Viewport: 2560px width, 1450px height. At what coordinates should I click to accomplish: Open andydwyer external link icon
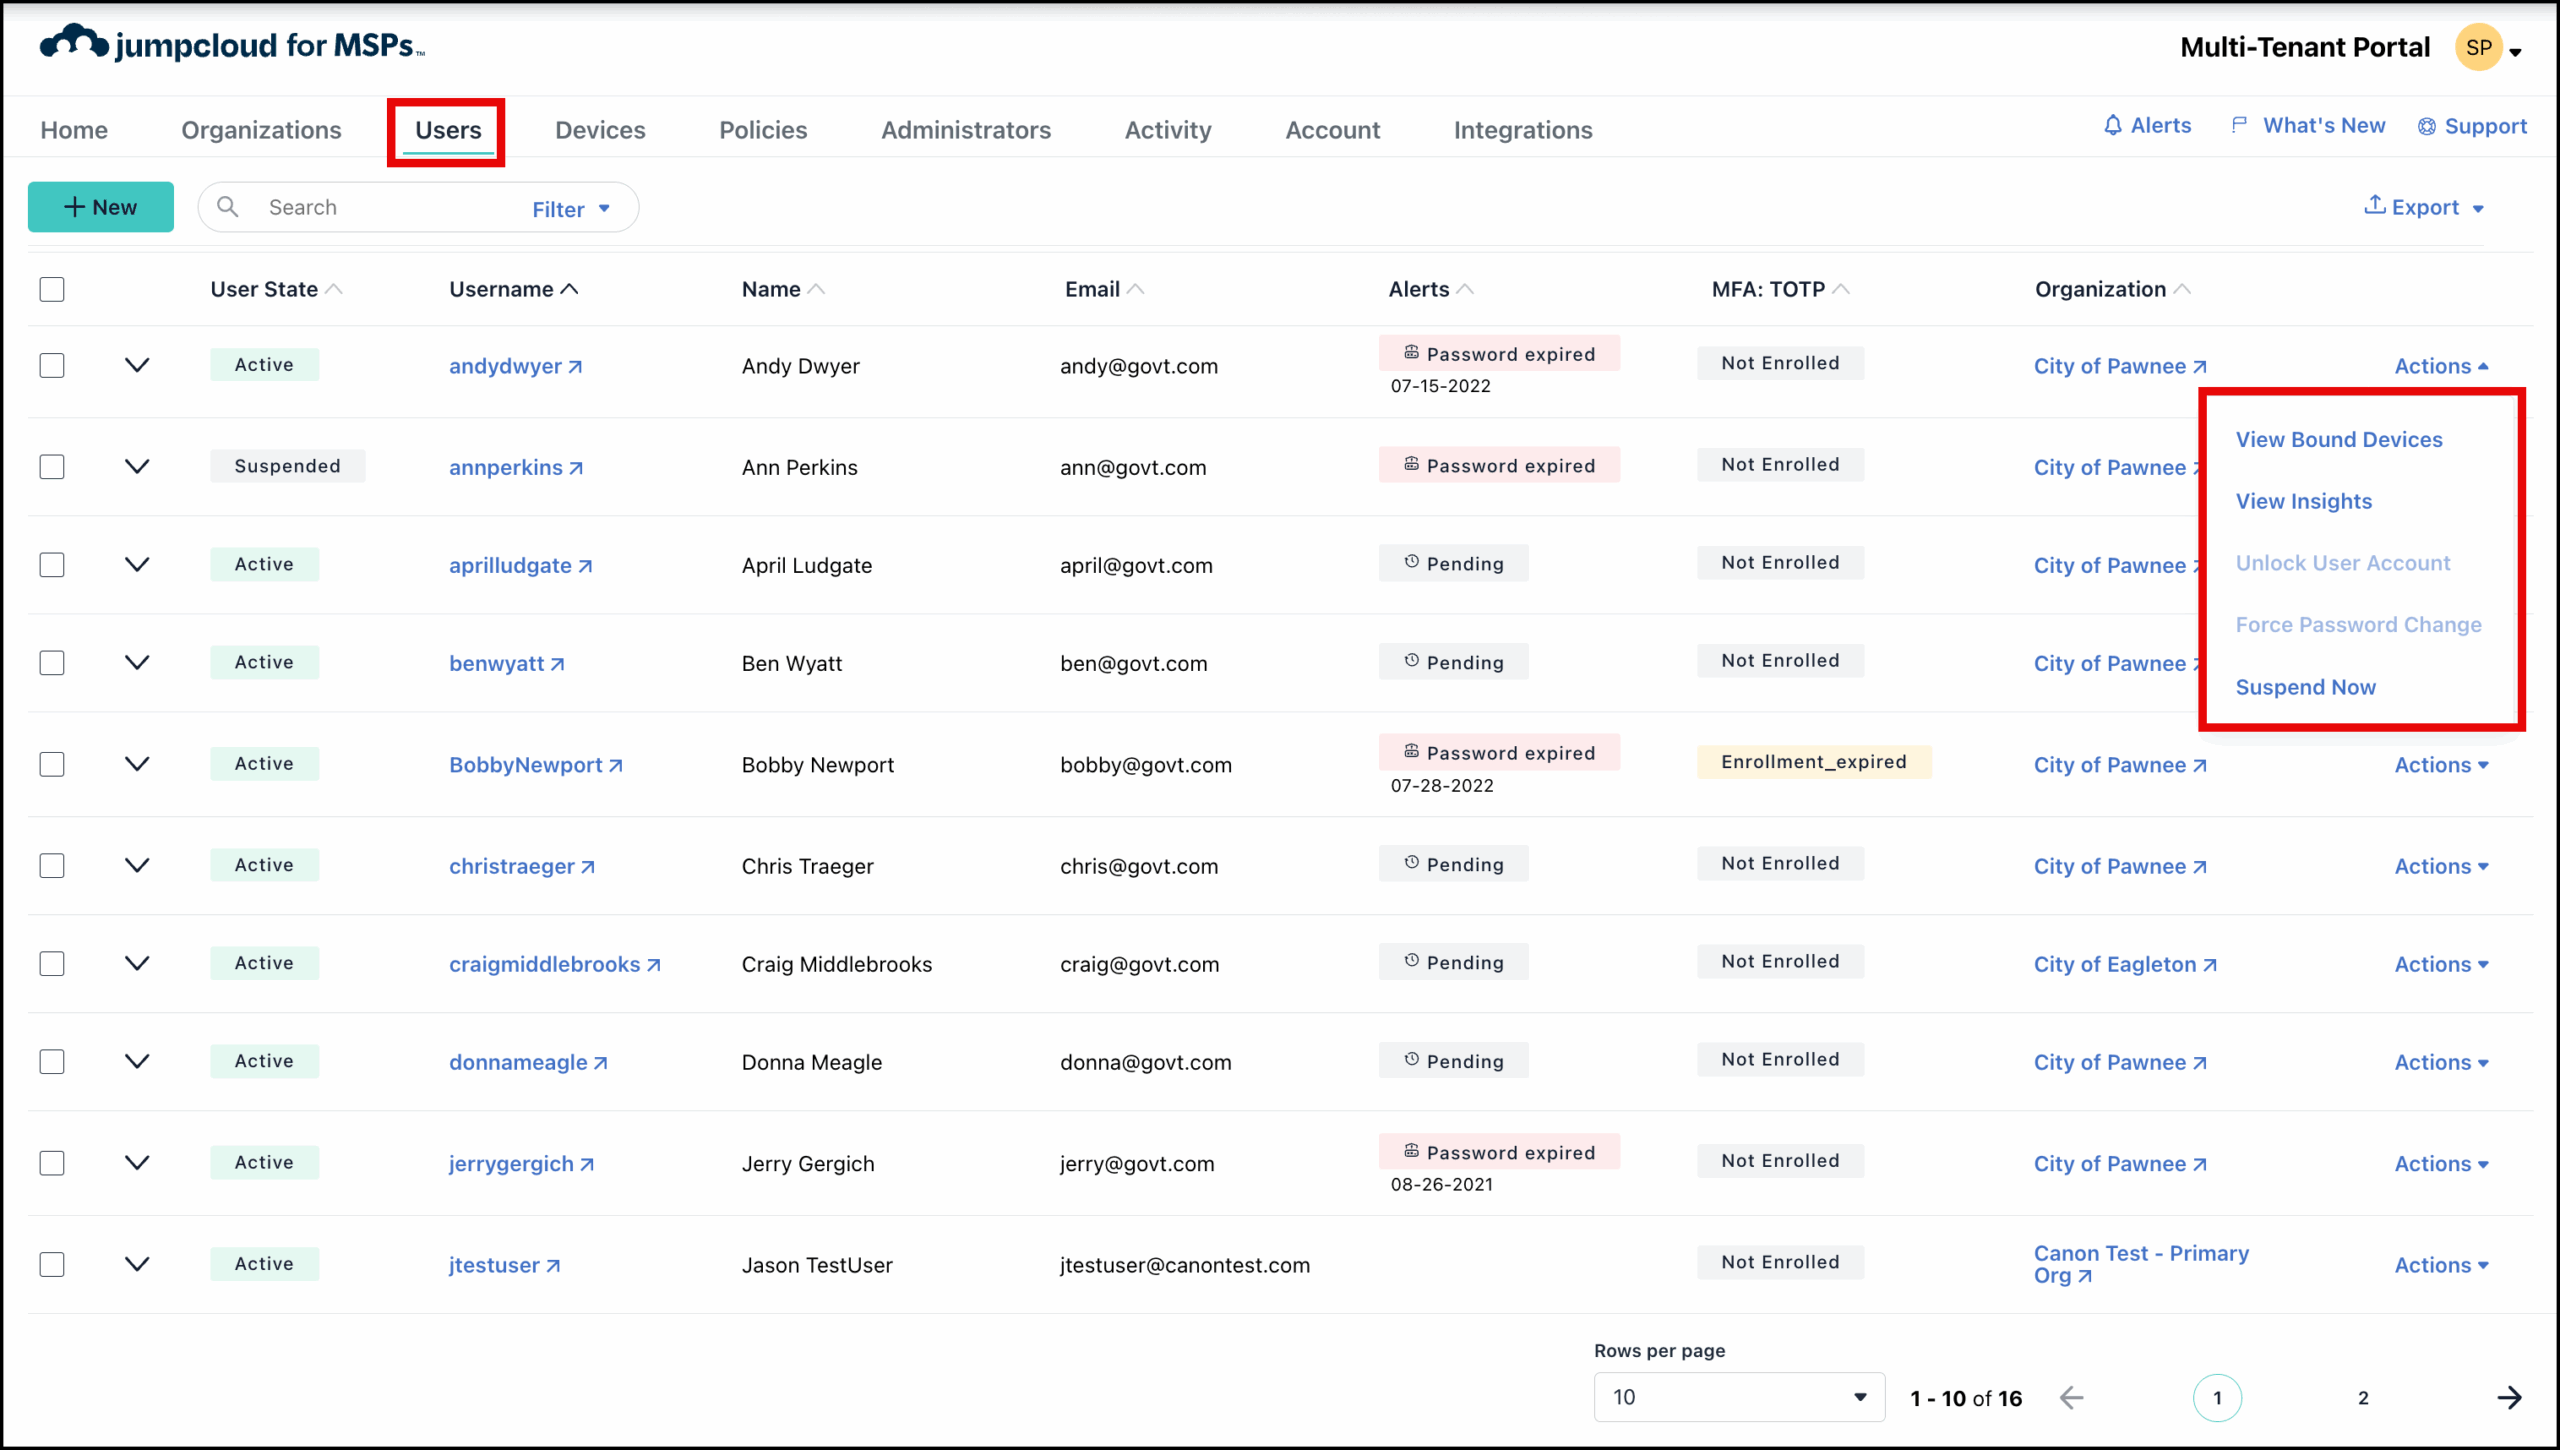point(575,367)
